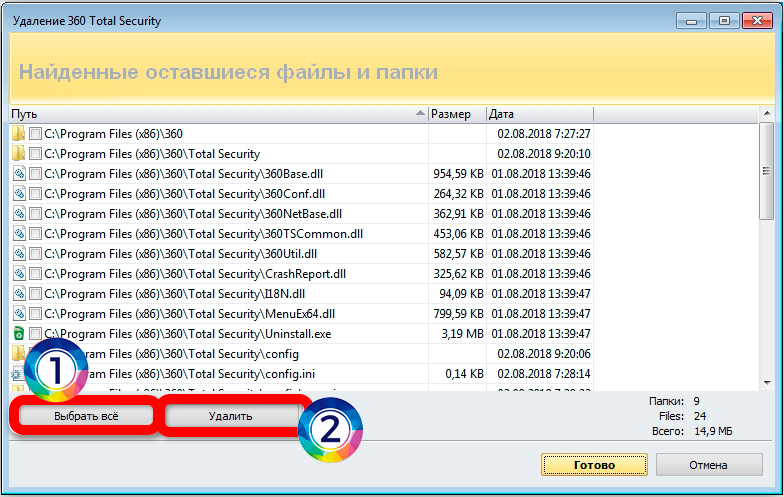Viewport: 784px width, 497px height.
Task: Check the 360Util.dll checkbox
Action: coord(35,254)
